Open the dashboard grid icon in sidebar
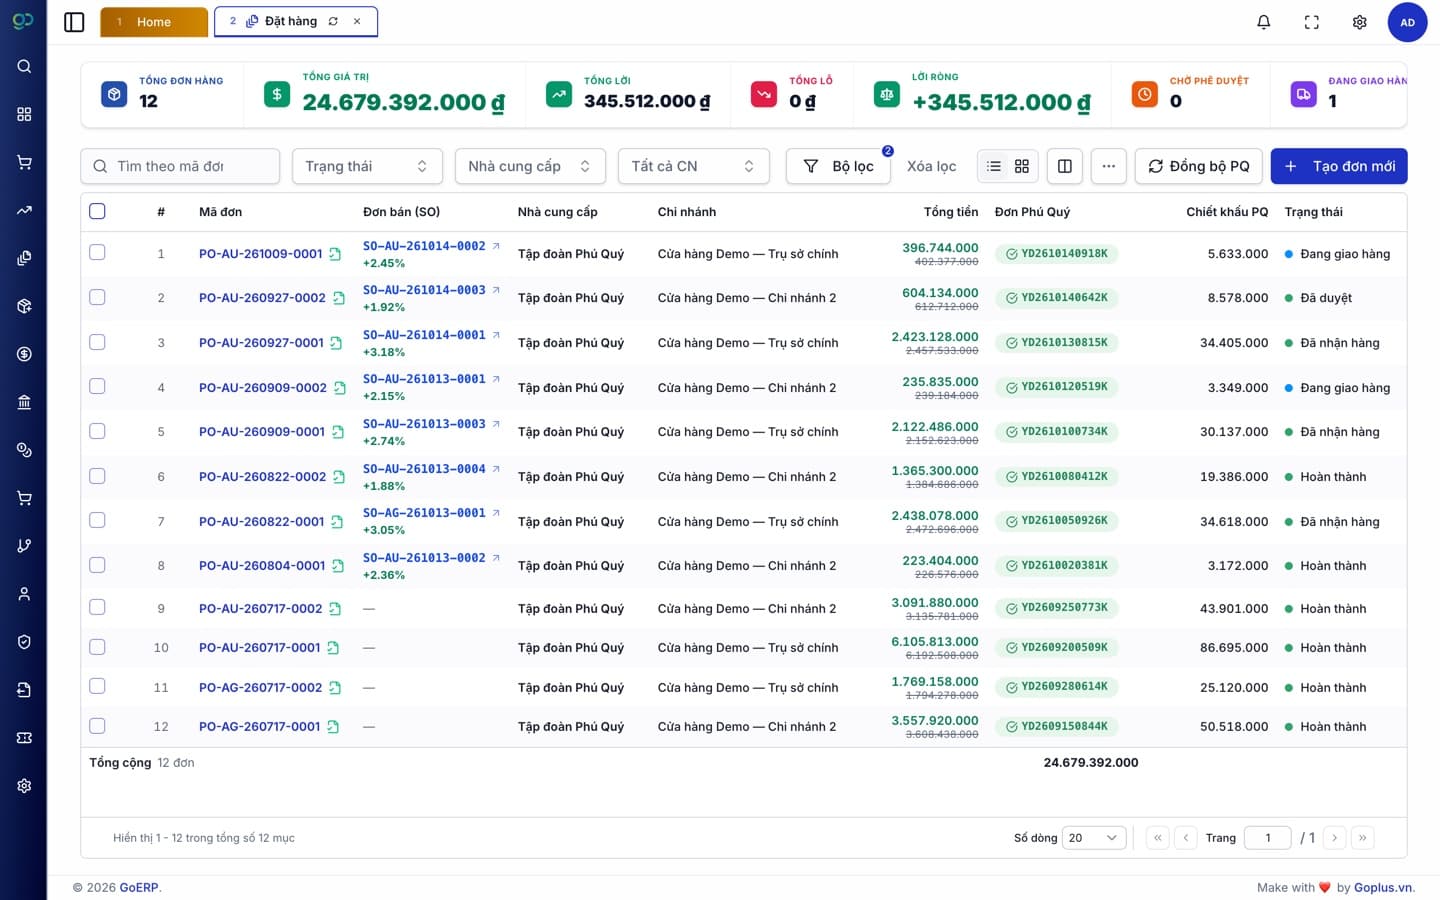The image size is (1440, 900). (x=24, y=114)
